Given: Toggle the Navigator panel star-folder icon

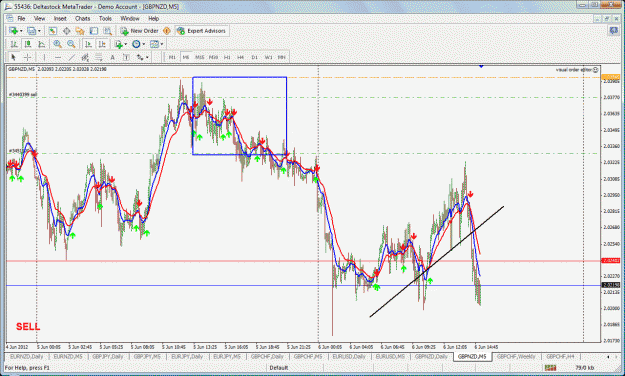Looking at the screenshot, I should point(80,31).
